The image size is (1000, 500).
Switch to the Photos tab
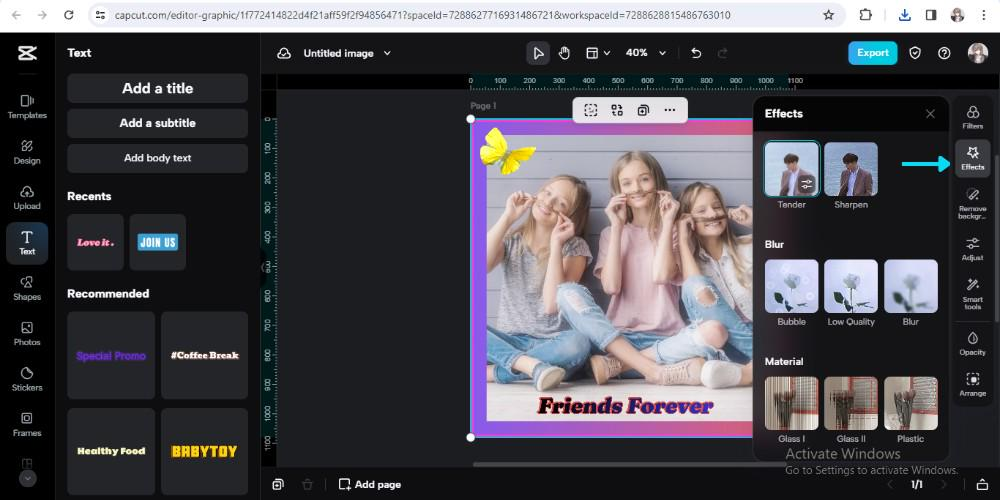(x=27, y=333)
